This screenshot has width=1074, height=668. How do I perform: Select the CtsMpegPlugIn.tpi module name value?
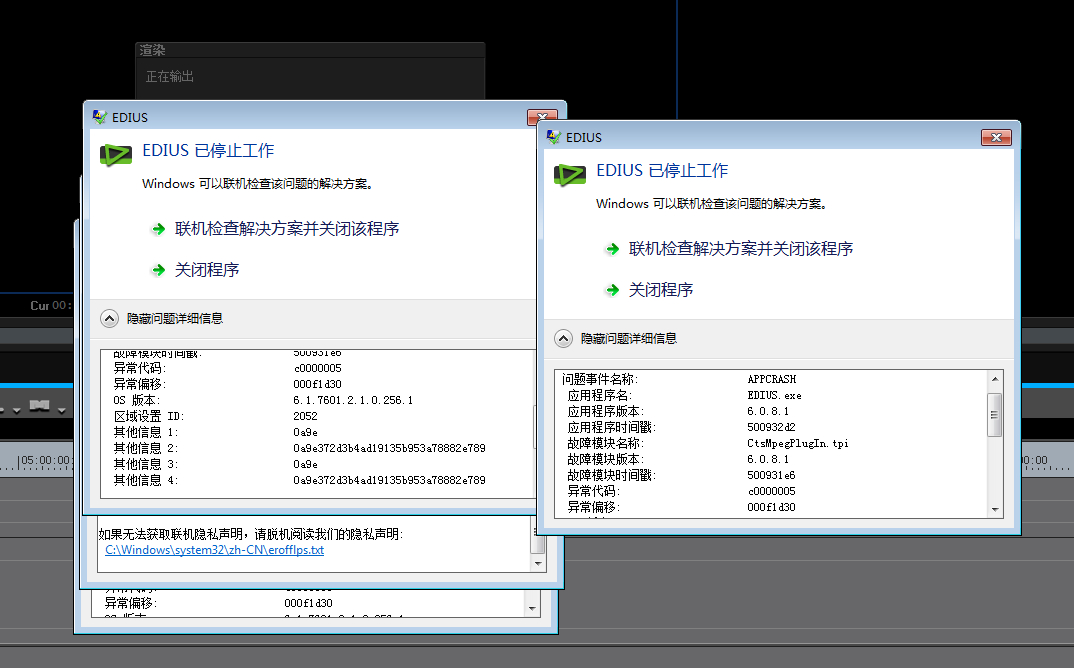click(797, 443)
